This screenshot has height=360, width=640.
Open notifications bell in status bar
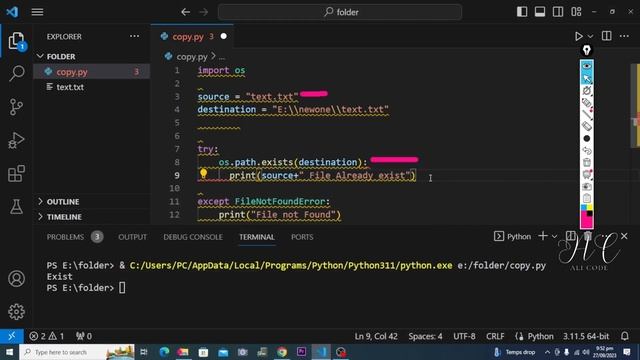click(624, 336)
